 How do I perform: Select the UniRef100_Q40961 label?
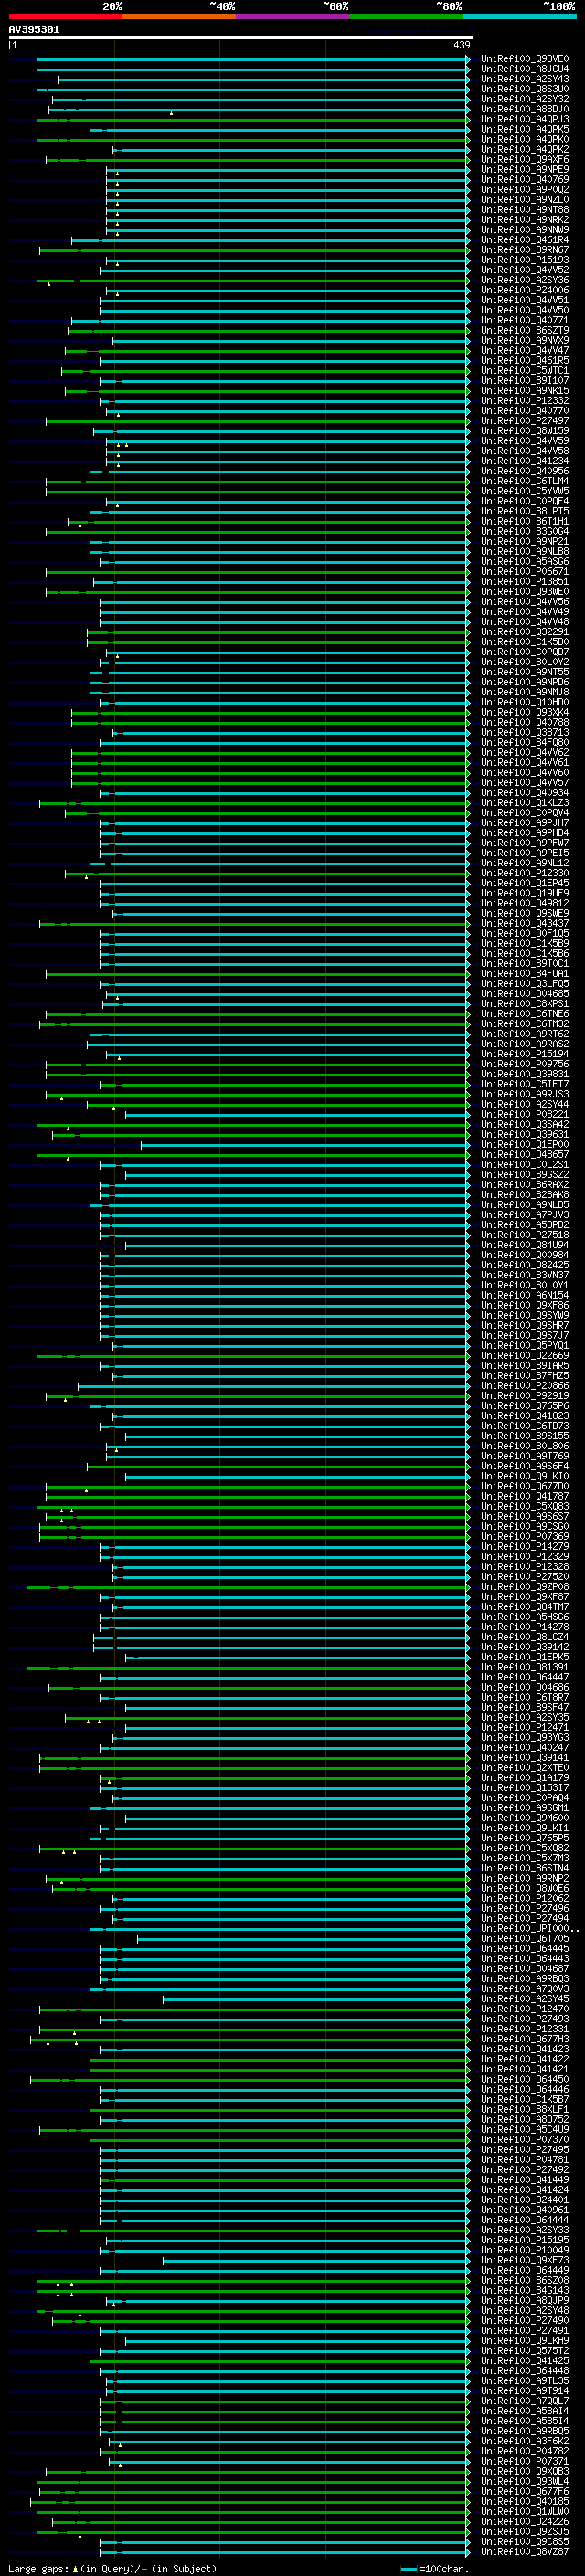pyautogui.click(x=525, y=2210)
